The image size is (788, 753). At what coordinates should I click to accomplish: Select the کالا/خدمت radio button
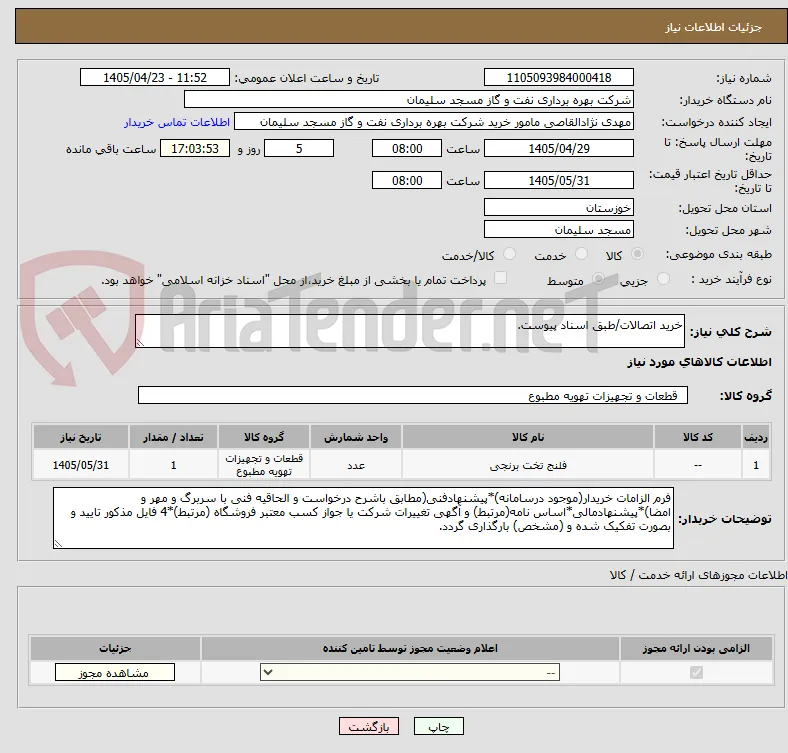(x=510, y=254)
